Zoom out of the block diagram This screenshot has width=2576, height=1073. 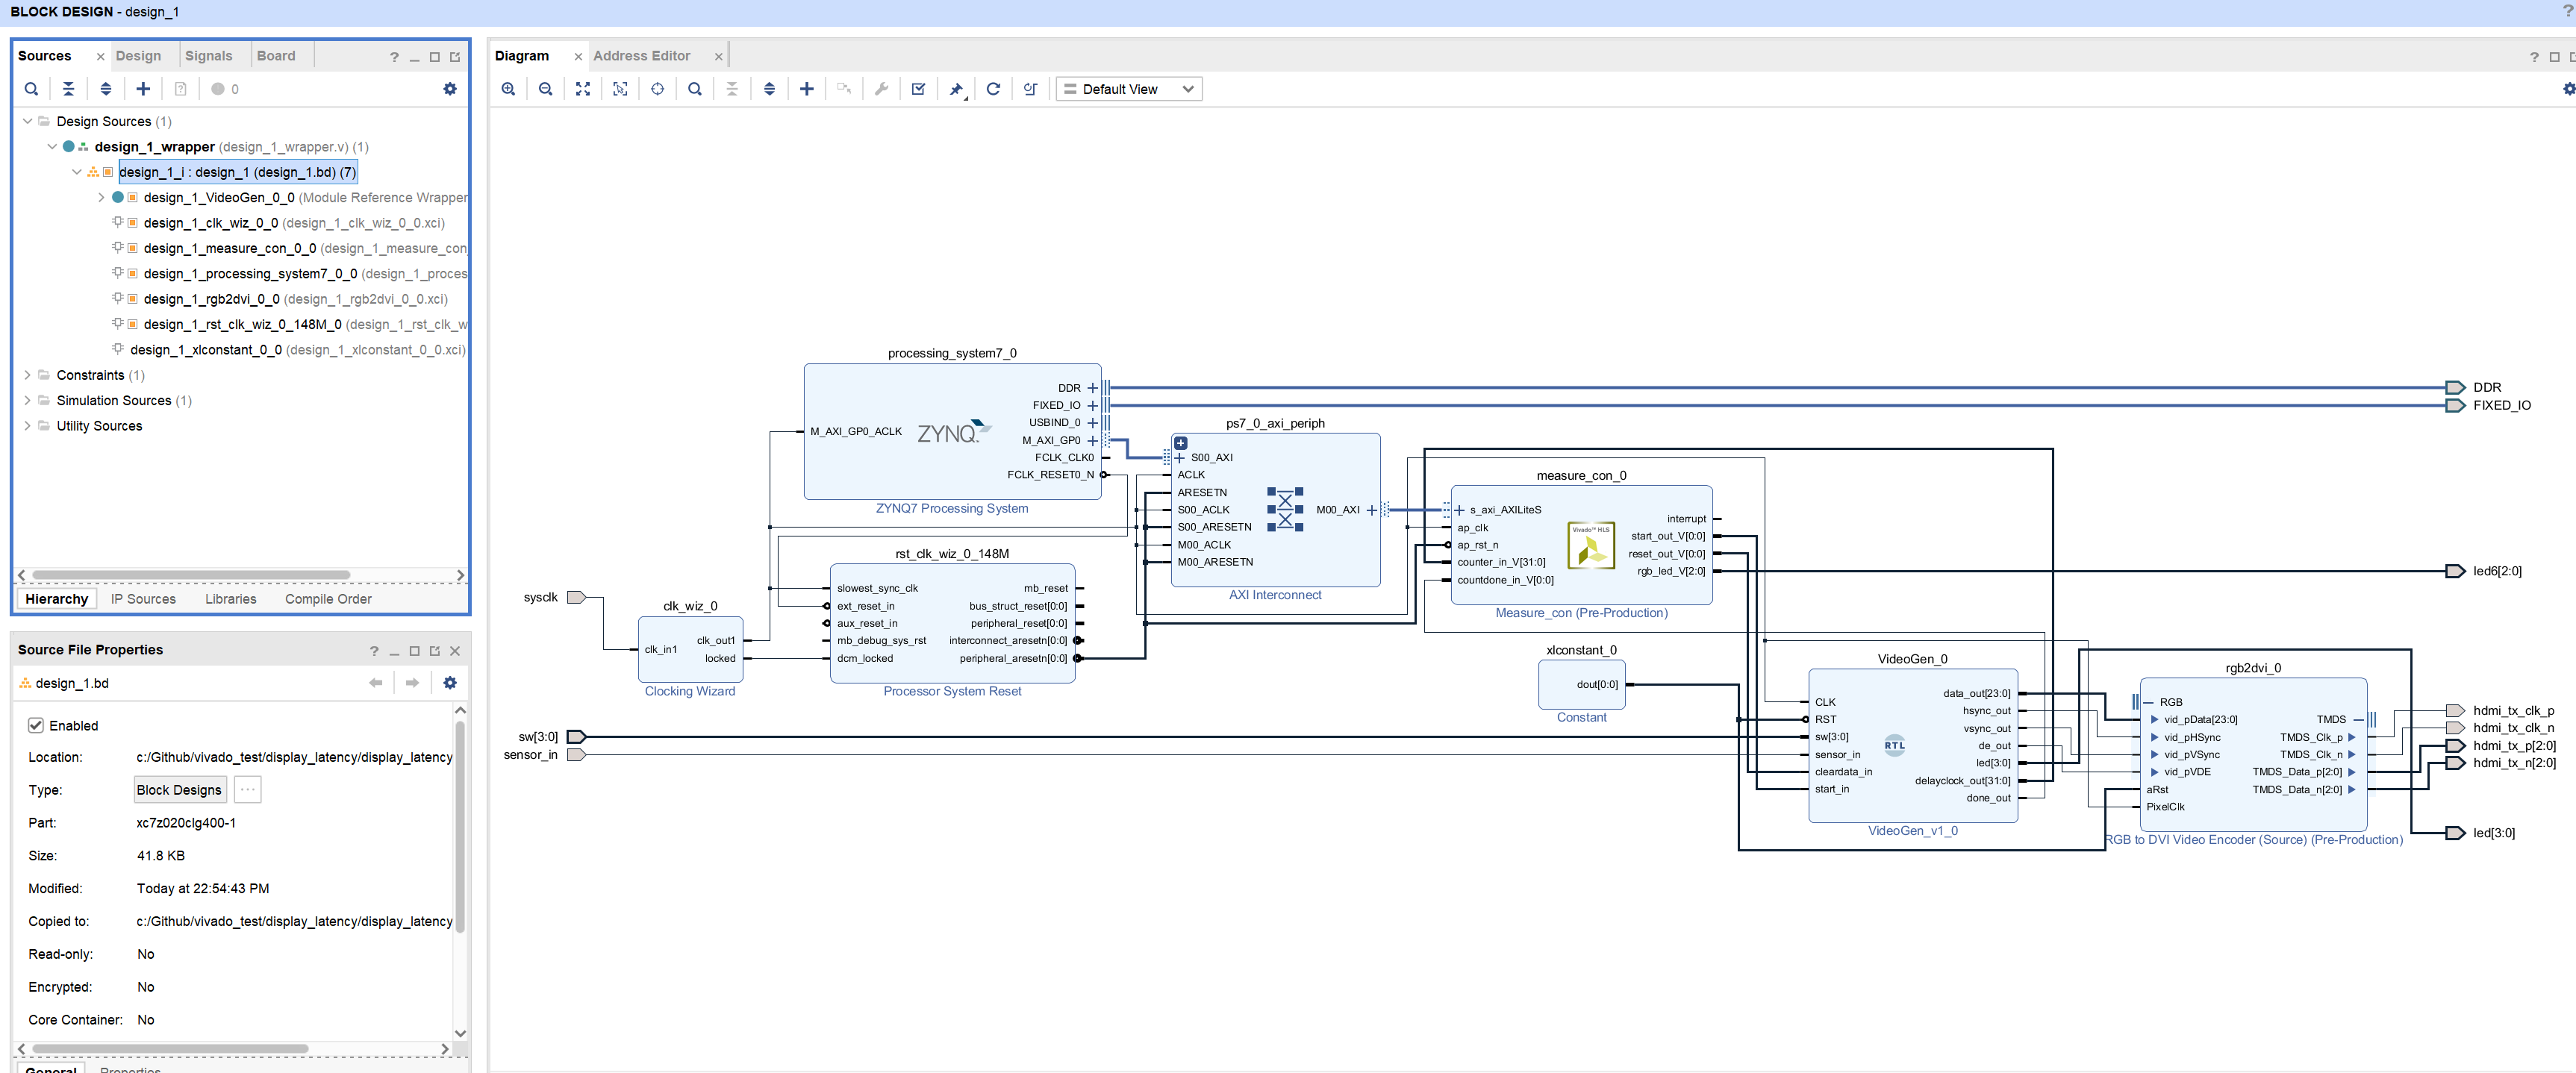tap(545, 89)
